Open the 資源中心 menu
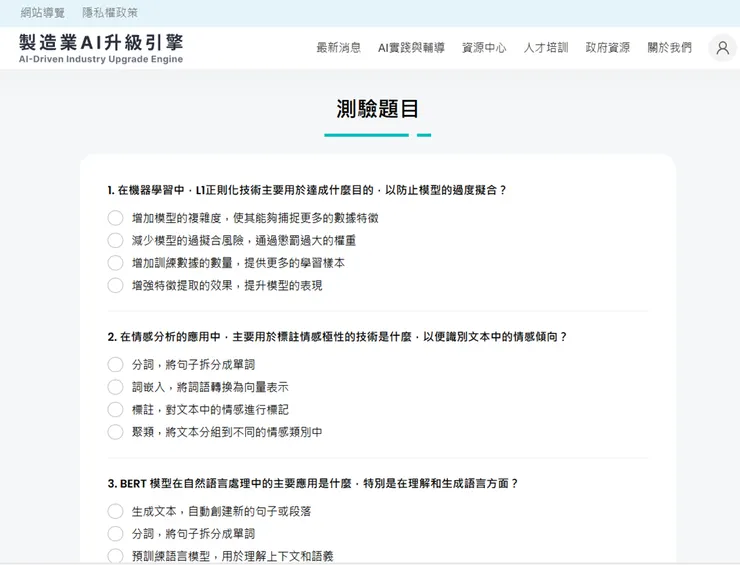740x565 pixels. [484, 48]
